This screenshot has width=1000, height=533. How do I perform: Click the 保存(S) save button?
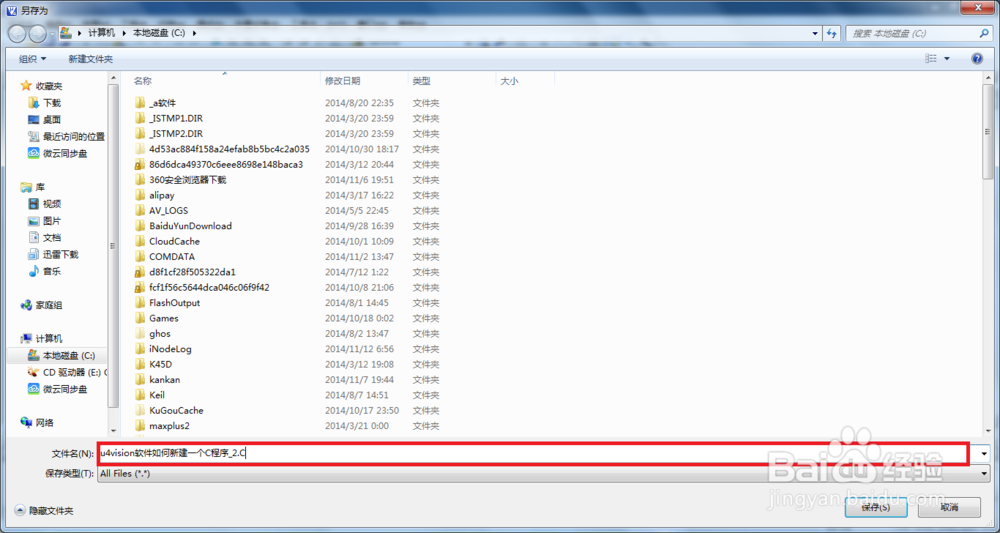pos(876,507)
